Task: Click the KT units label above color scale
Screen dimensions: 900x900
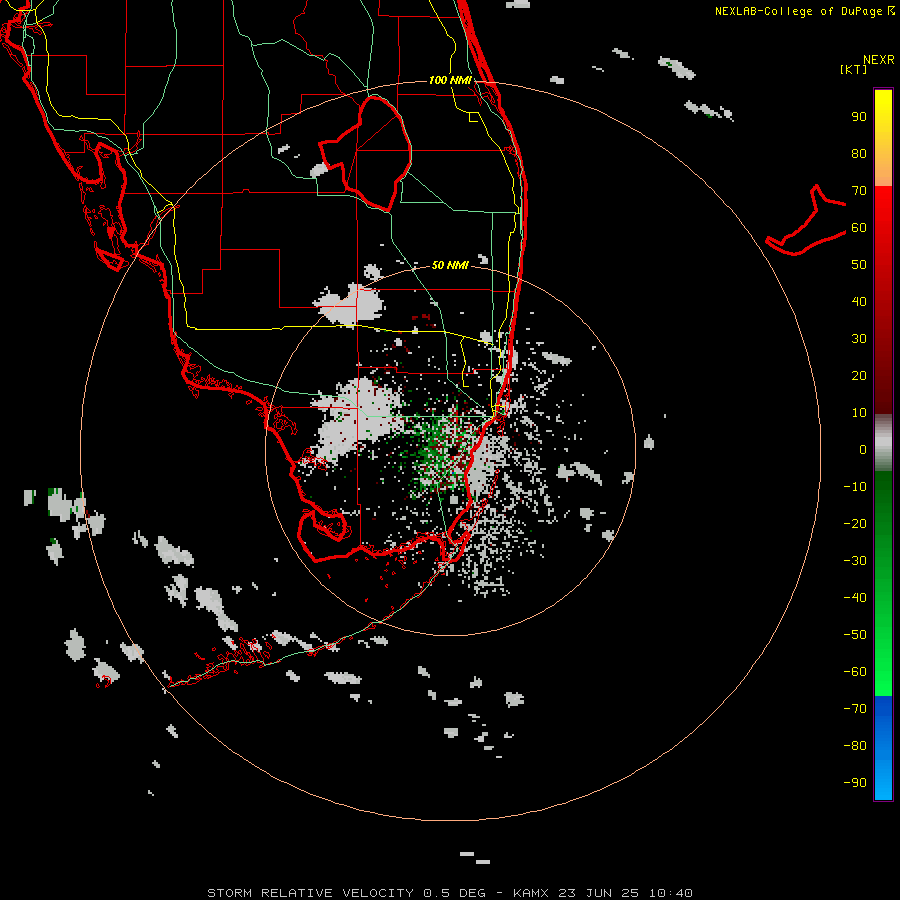Action: pos(854,69)
